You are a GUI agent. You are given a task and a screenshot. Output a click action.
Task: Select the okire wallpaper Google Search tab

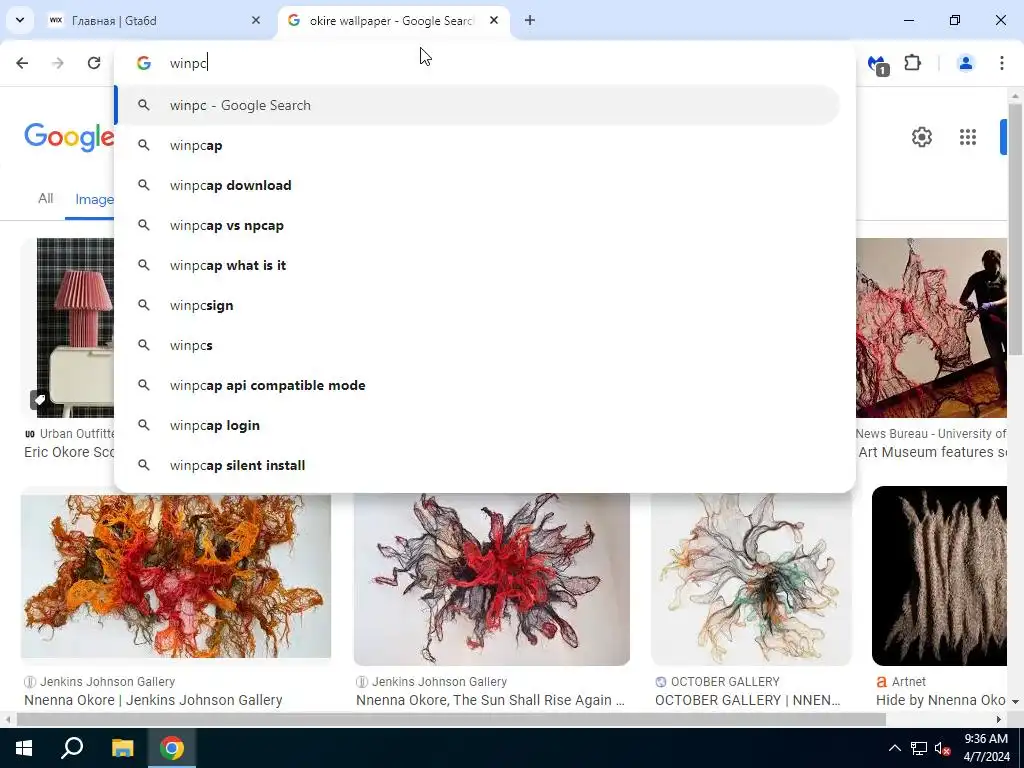[391, 21]
